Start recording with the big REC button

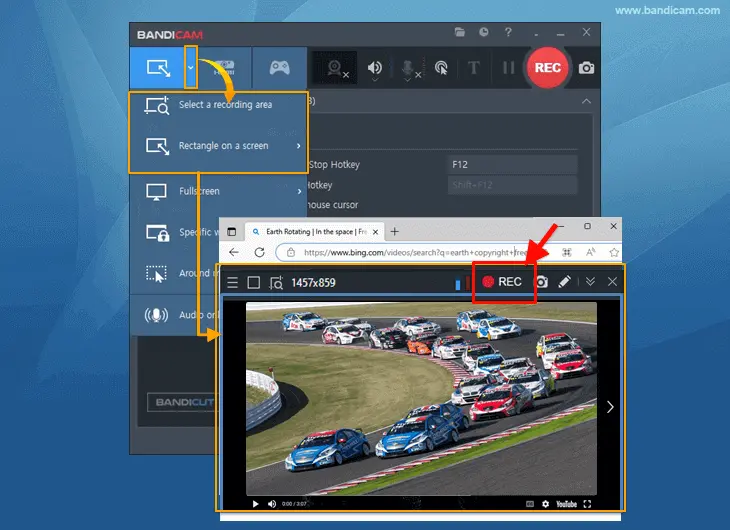tap(547, 68)
